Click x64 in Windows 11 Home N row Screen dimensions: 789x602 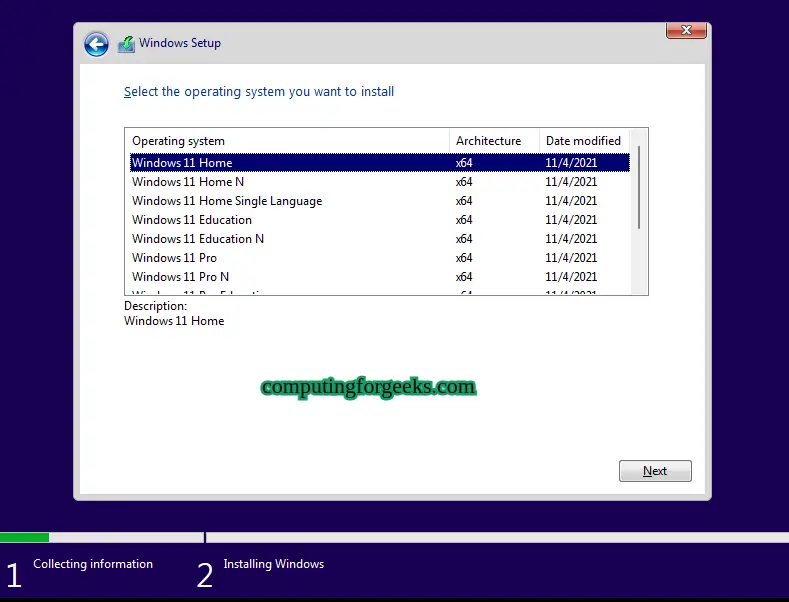tap(464, 182)
